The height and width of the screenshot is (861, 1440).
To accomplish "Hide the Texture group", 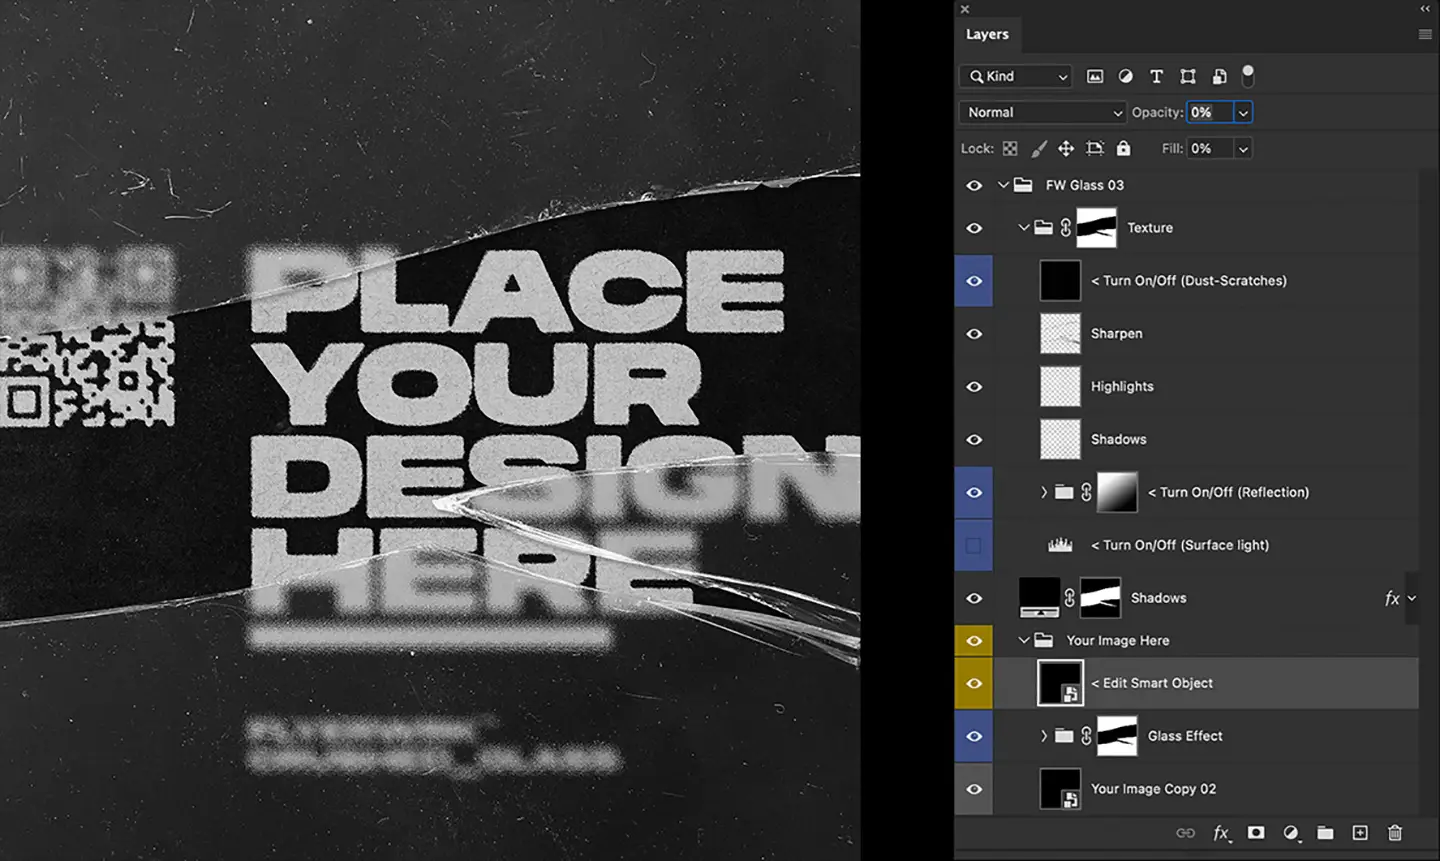I will (x=974, y=228).
